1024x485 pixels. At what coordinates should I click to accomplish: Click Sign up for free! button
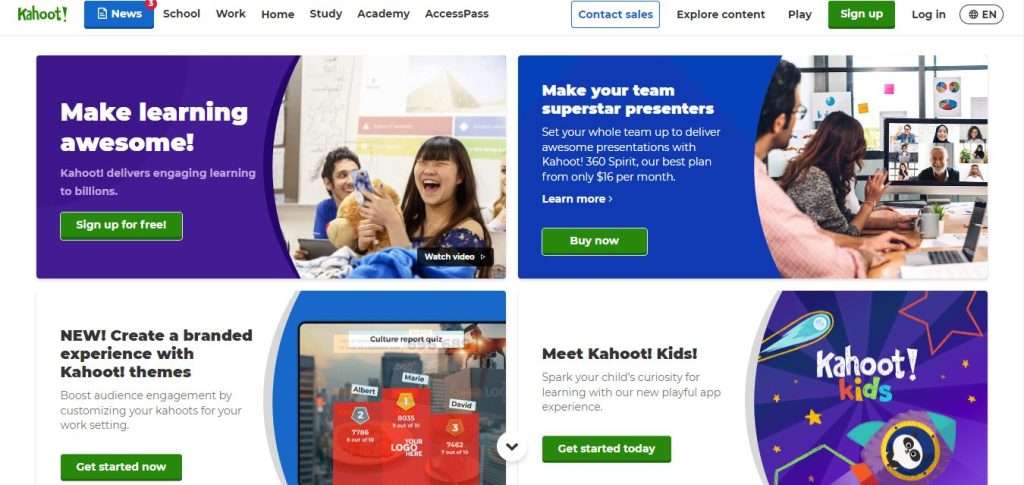pyautogui.click(x=121, y=226)
